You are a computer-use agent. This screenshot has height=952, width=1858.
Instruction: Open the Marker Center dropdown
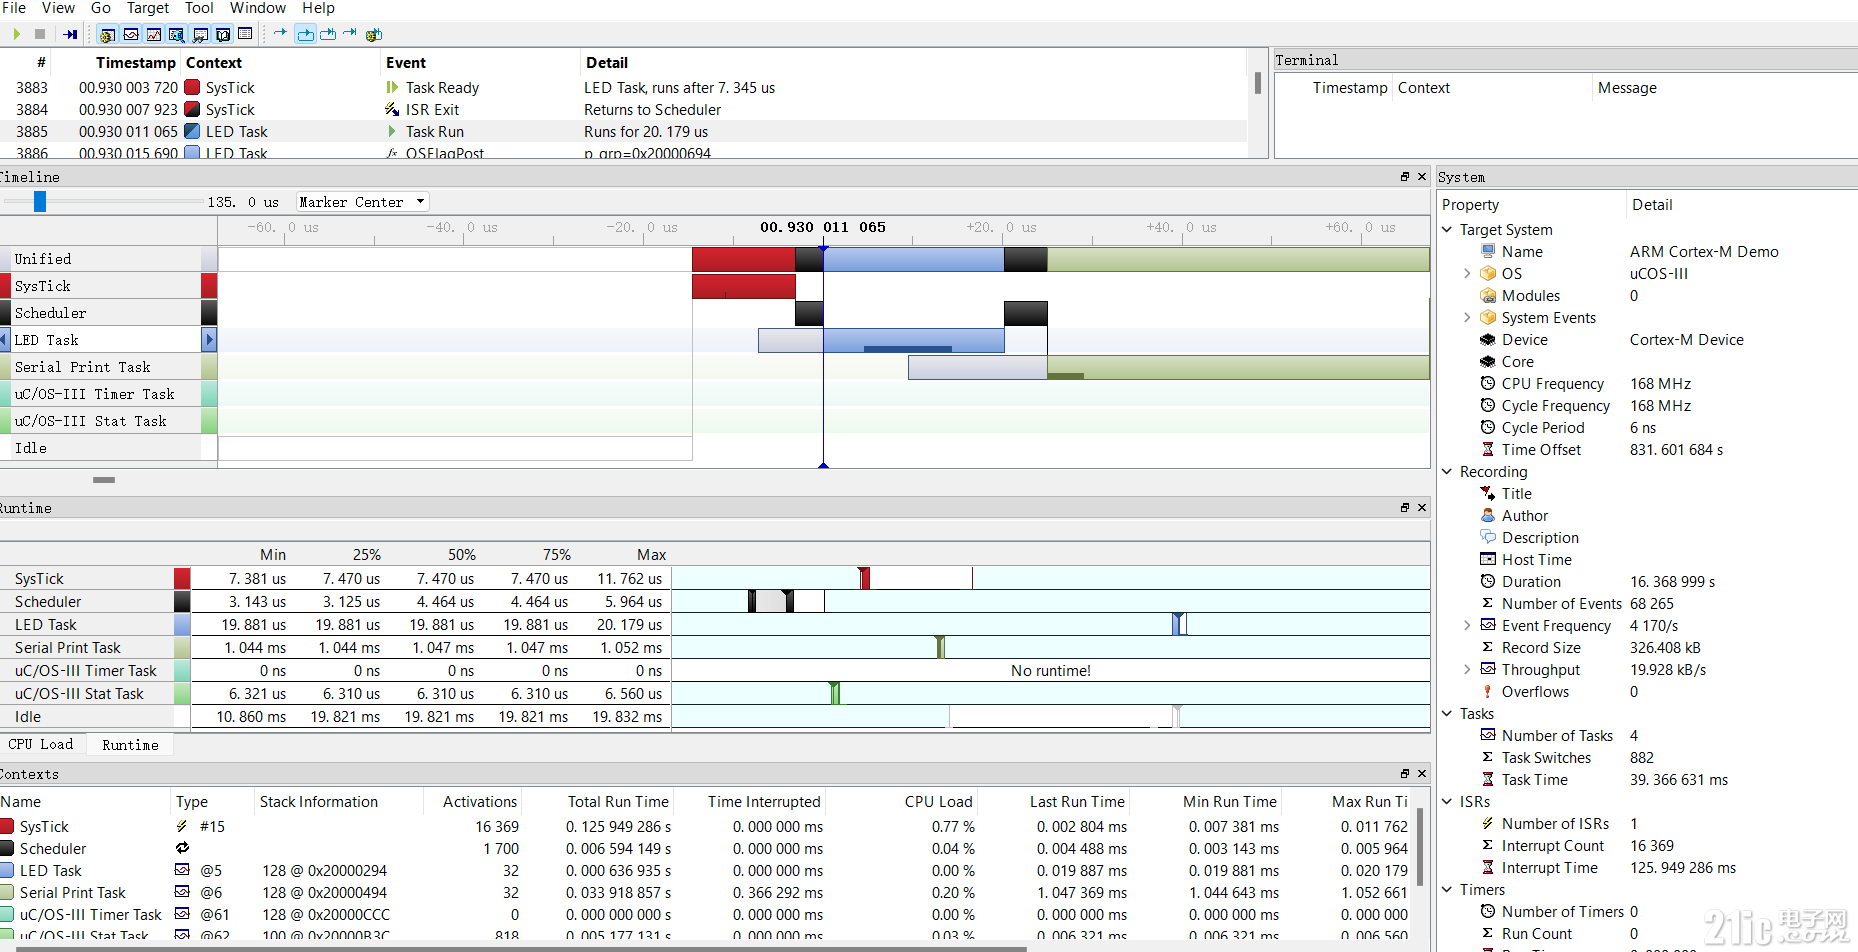pyautogui.click(x=362, y=202)
